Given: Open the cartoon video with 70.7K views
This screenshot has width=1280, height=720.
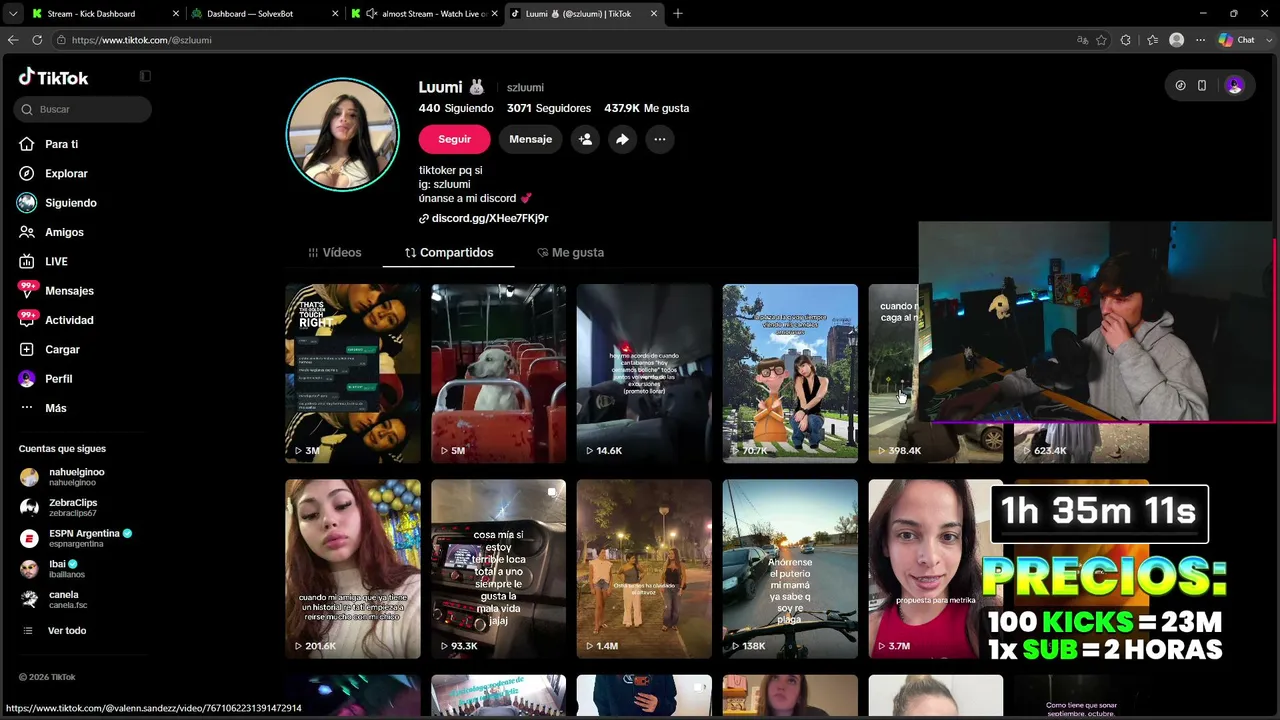Looking at the screenshot, I should (790, 373).
